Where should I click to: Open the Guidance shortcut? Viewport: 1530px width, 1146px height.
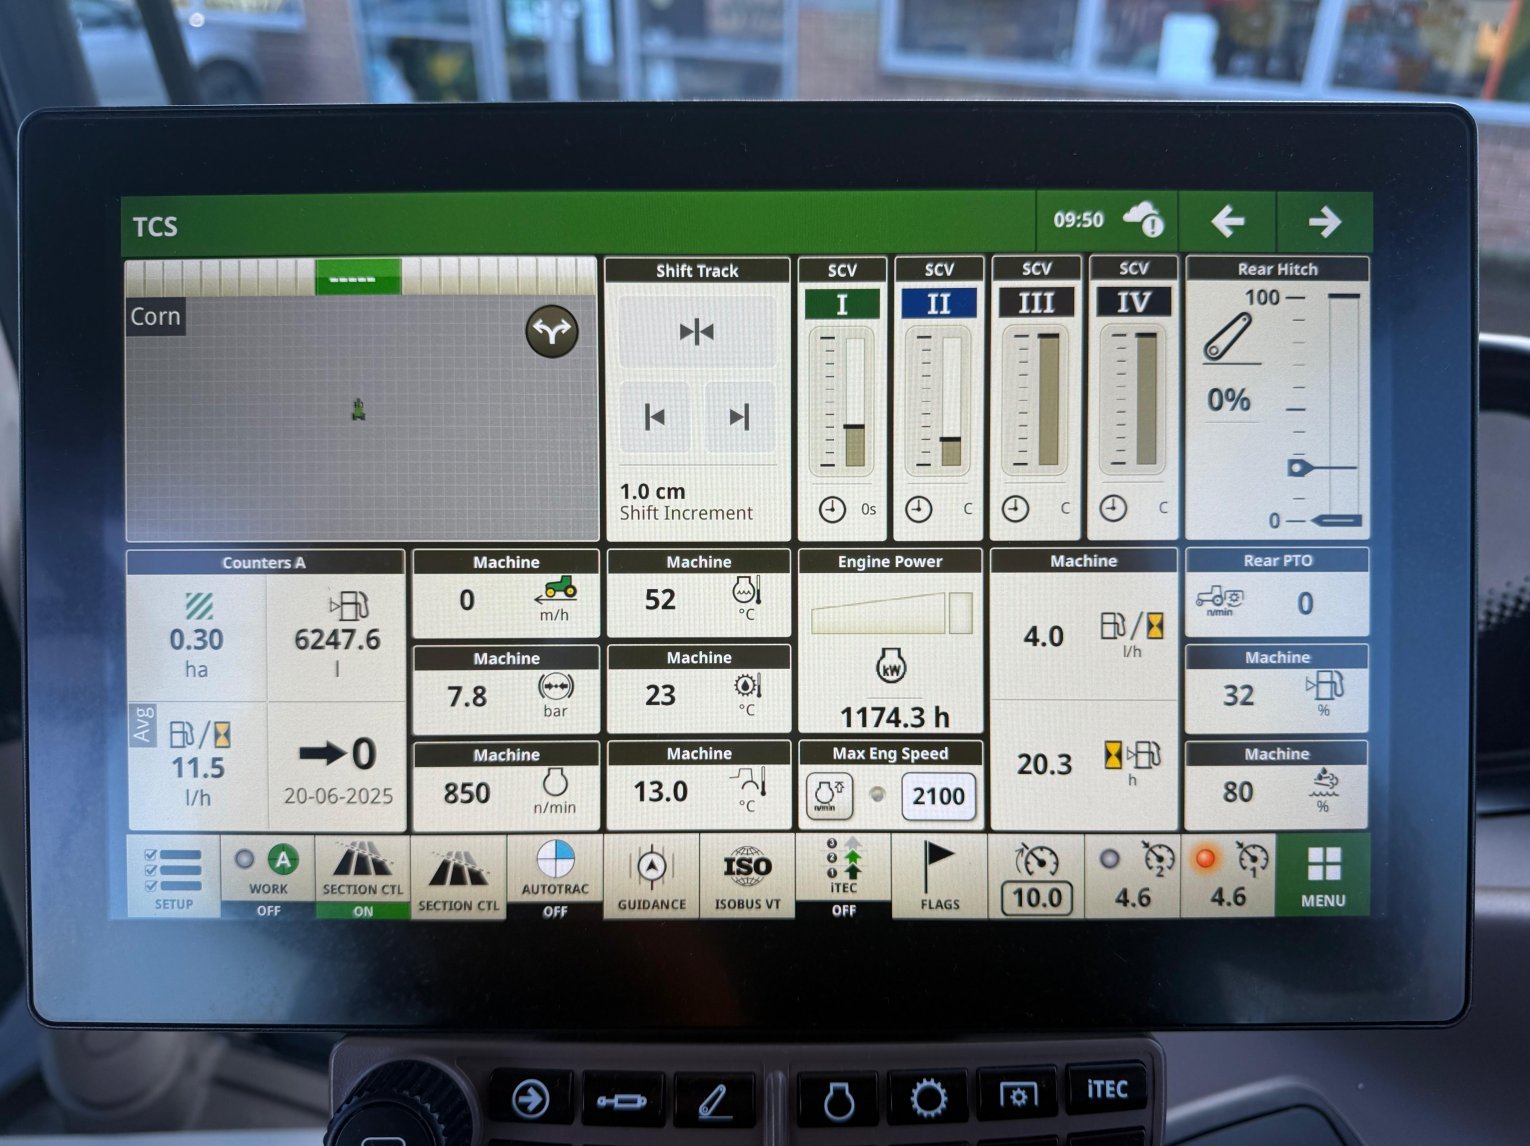coord(651,876)
